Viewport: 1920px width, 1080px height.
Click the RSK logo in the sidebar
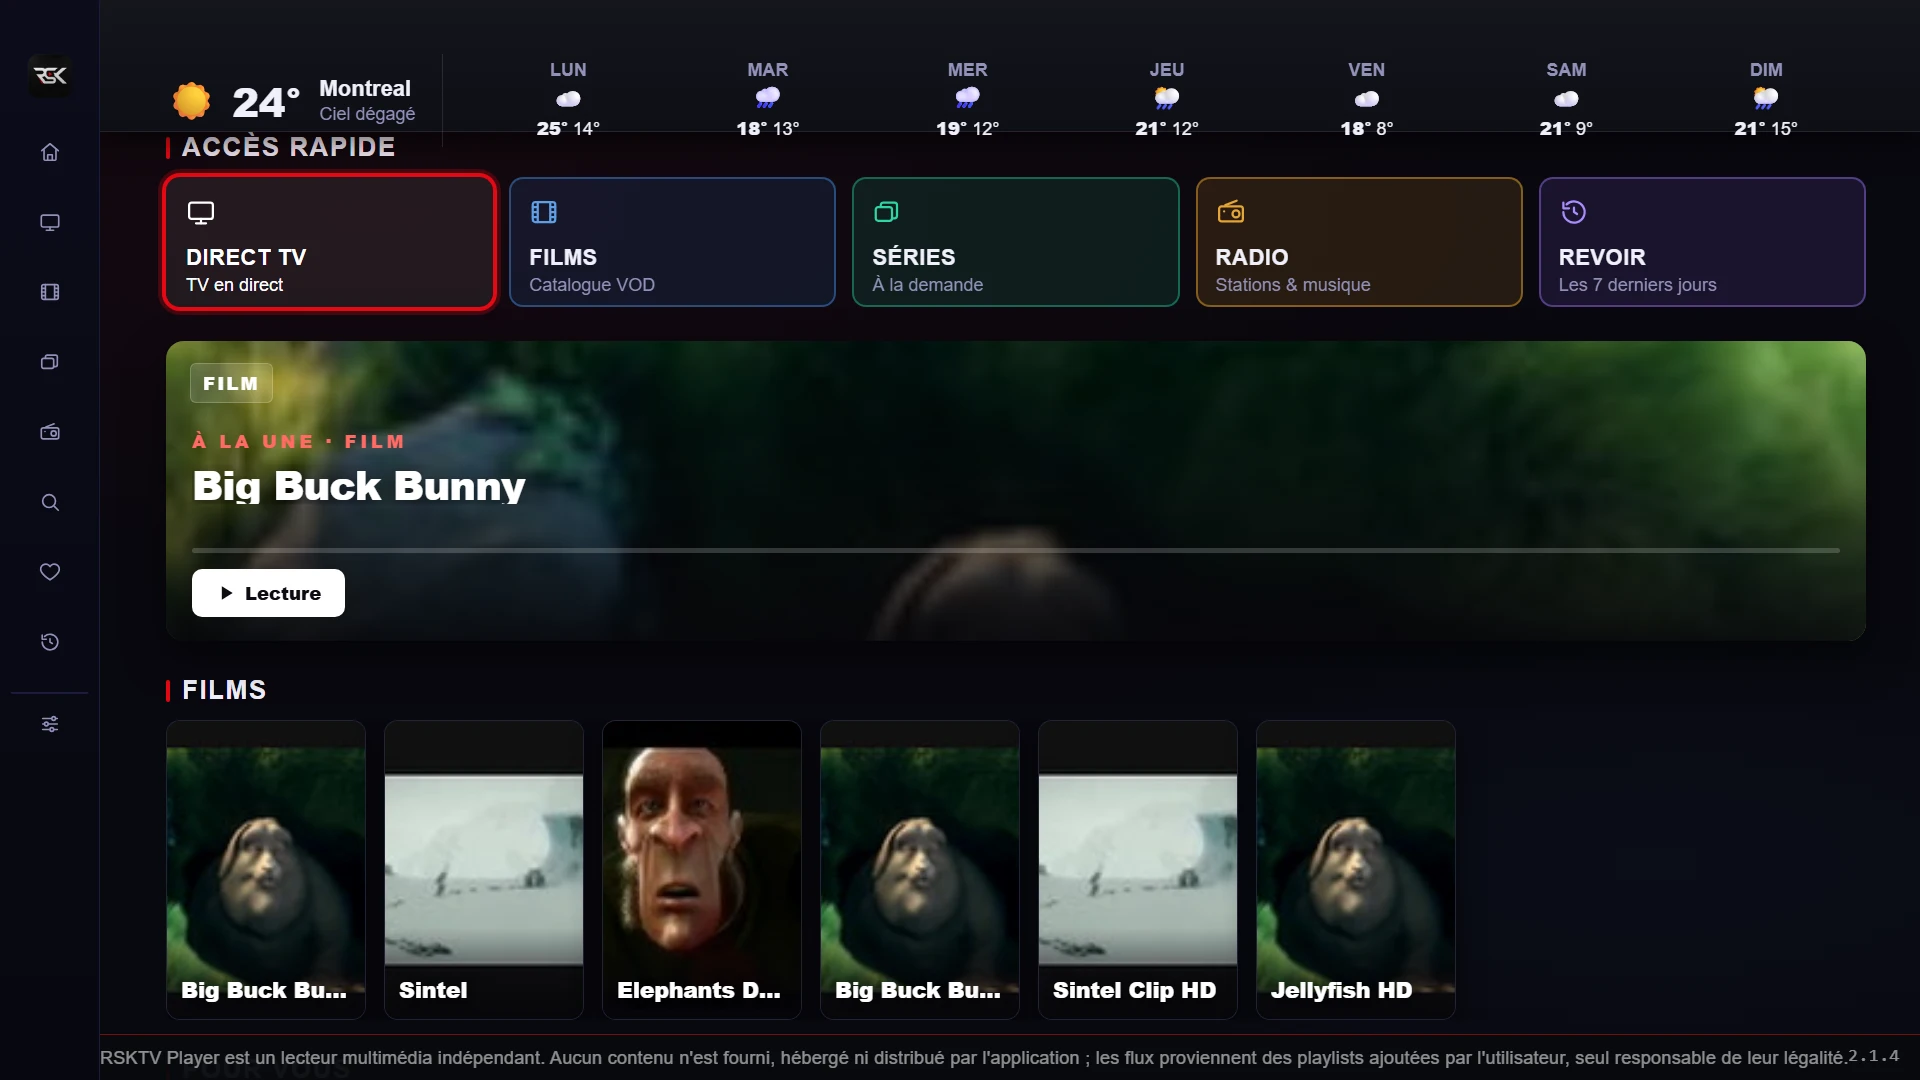(x=50, y=76)
